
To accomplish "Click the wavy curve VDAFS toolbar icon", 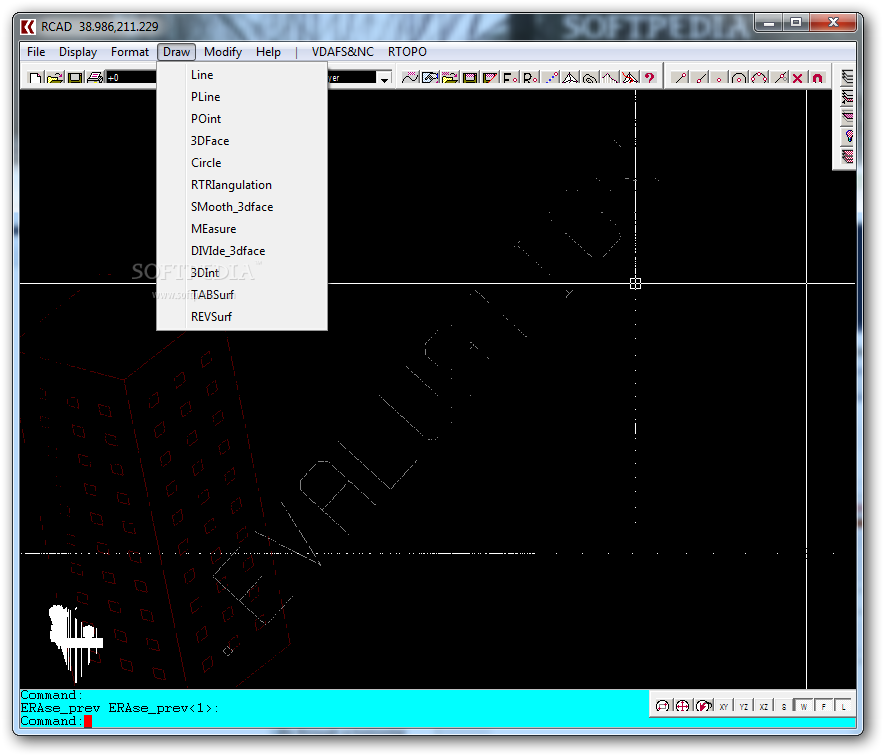I will click(410, 78).
